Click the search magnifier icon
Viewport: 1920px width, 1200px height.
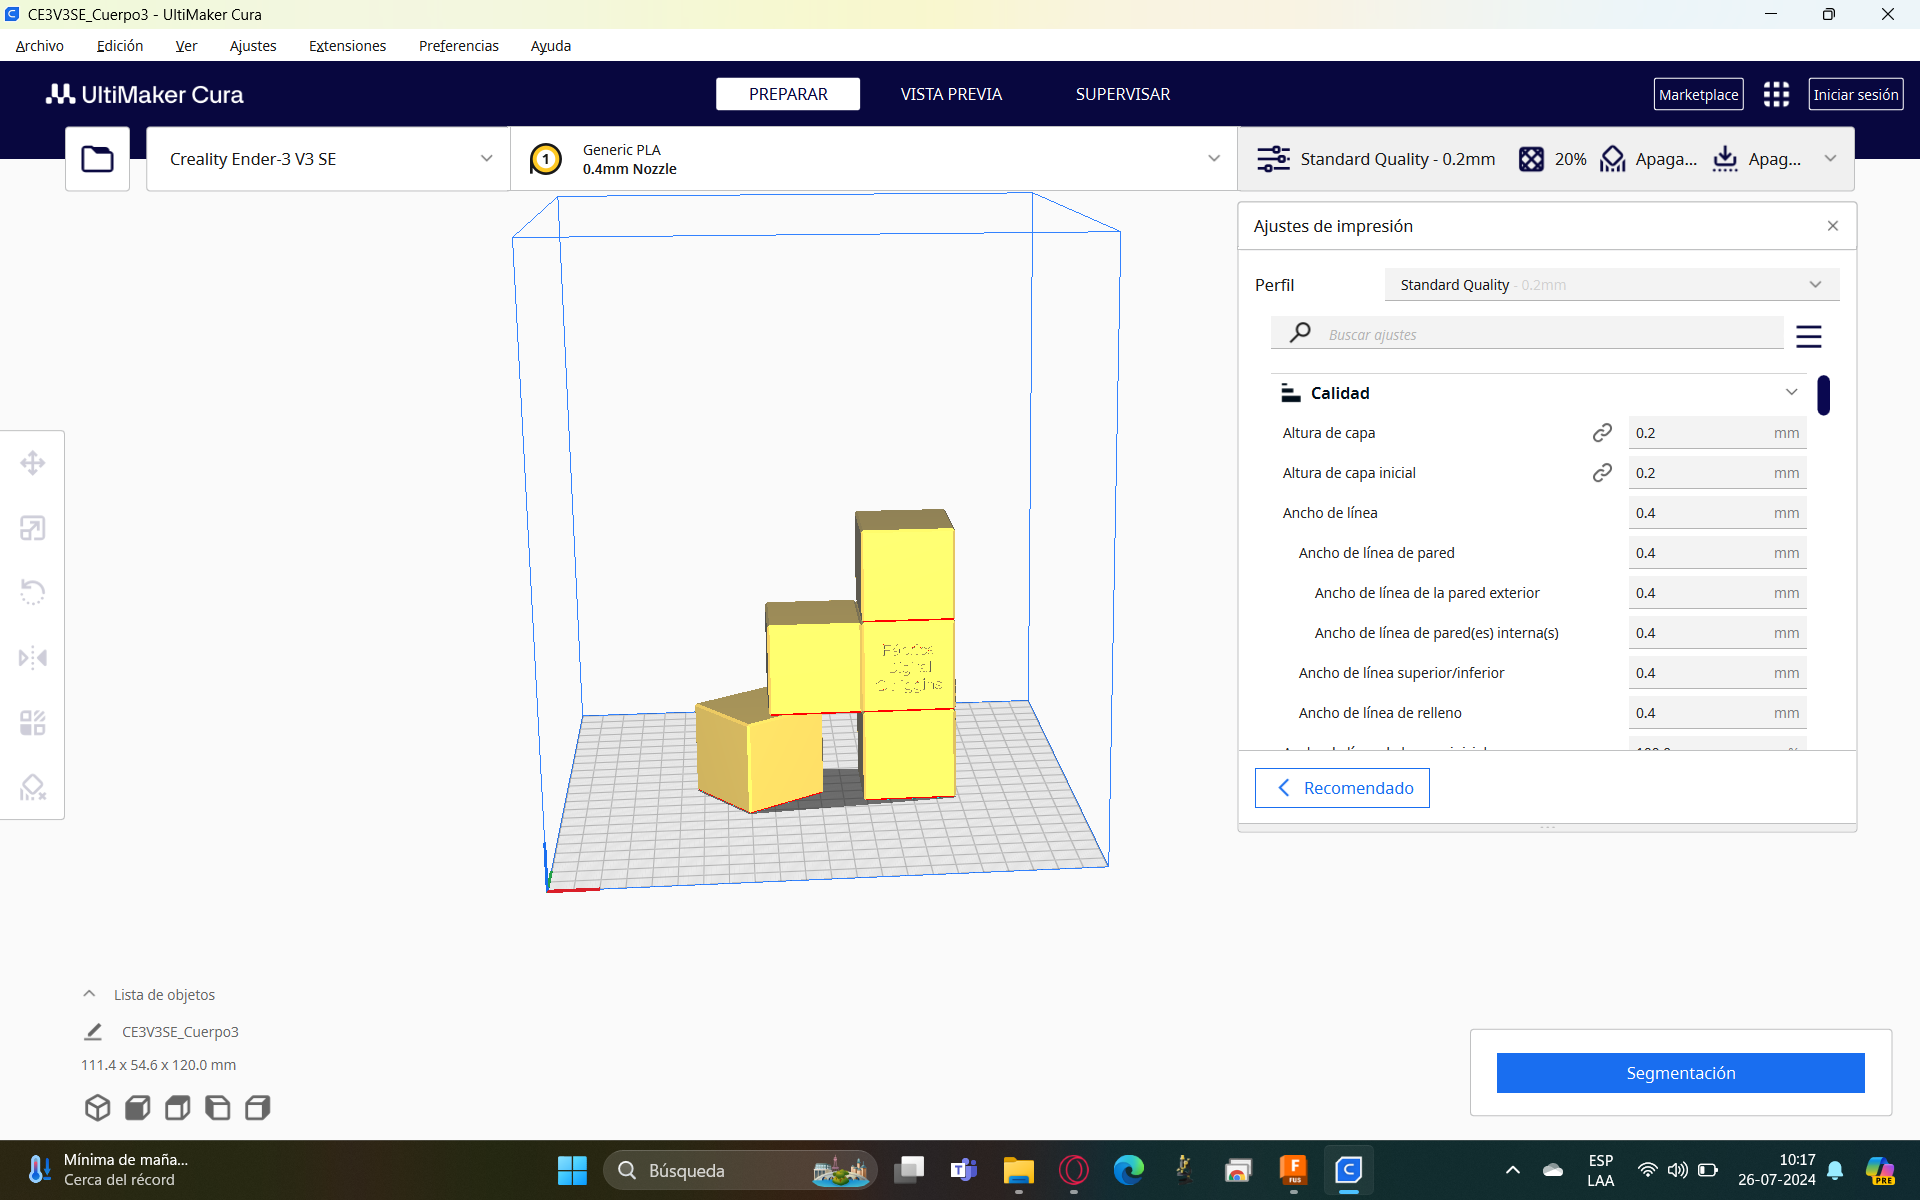1300,332
